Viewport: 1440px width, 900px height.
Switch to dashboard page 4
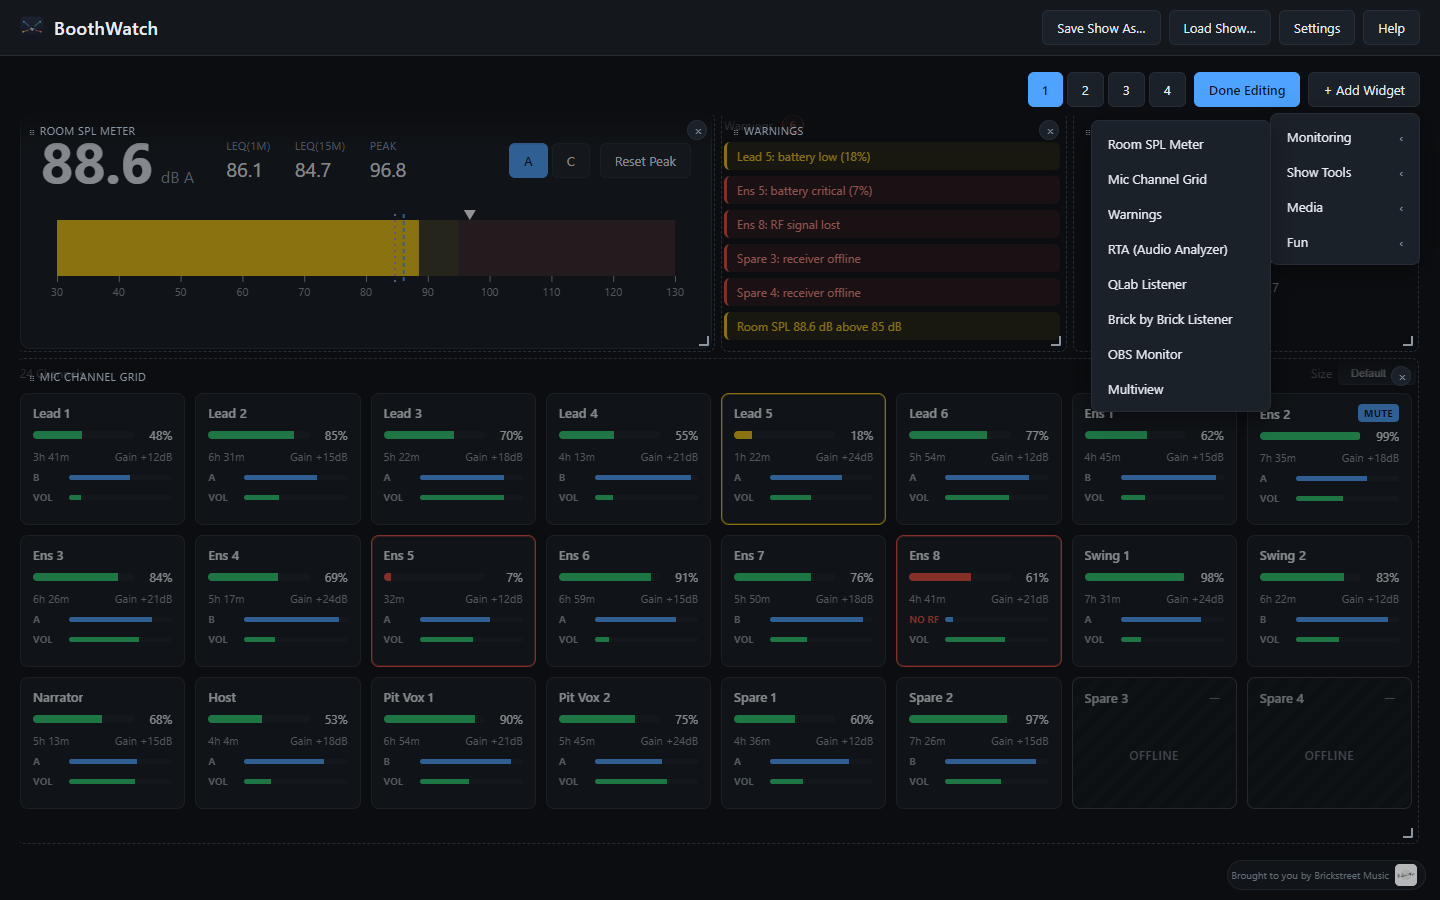[x=1167, y=90]
